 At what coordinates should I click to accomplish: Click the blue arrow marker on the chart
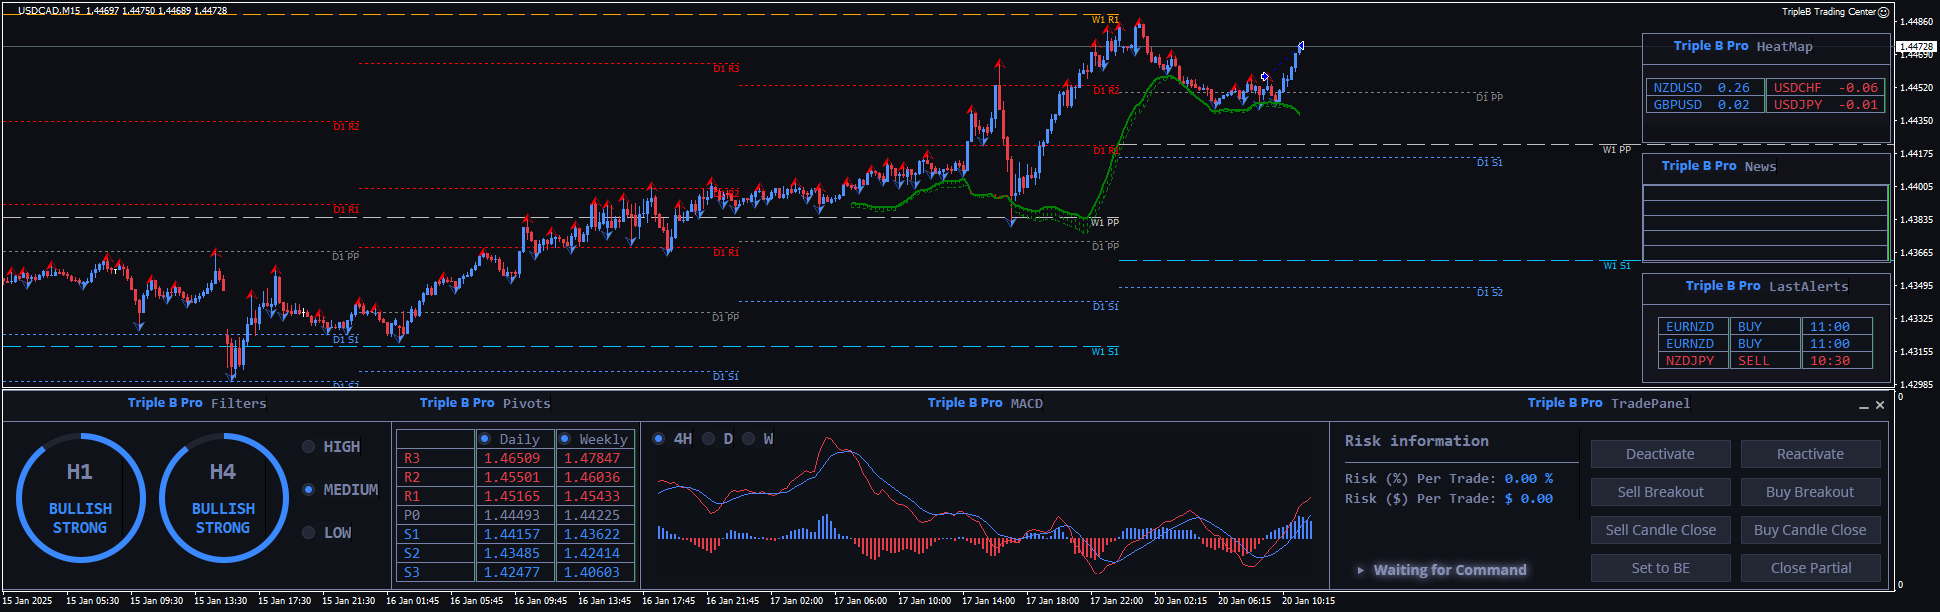[1265, 77]
